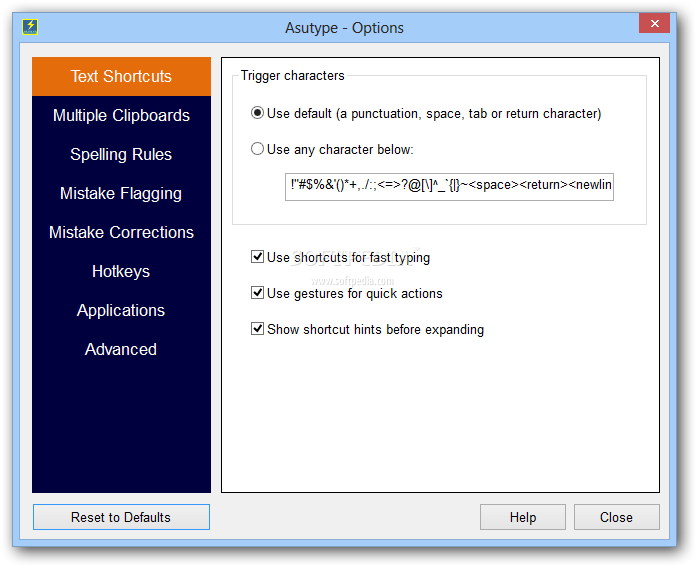This screenshot has width=697, height=567.
Task: Select the Text Shortcuts tab
Action: point(121,76)
